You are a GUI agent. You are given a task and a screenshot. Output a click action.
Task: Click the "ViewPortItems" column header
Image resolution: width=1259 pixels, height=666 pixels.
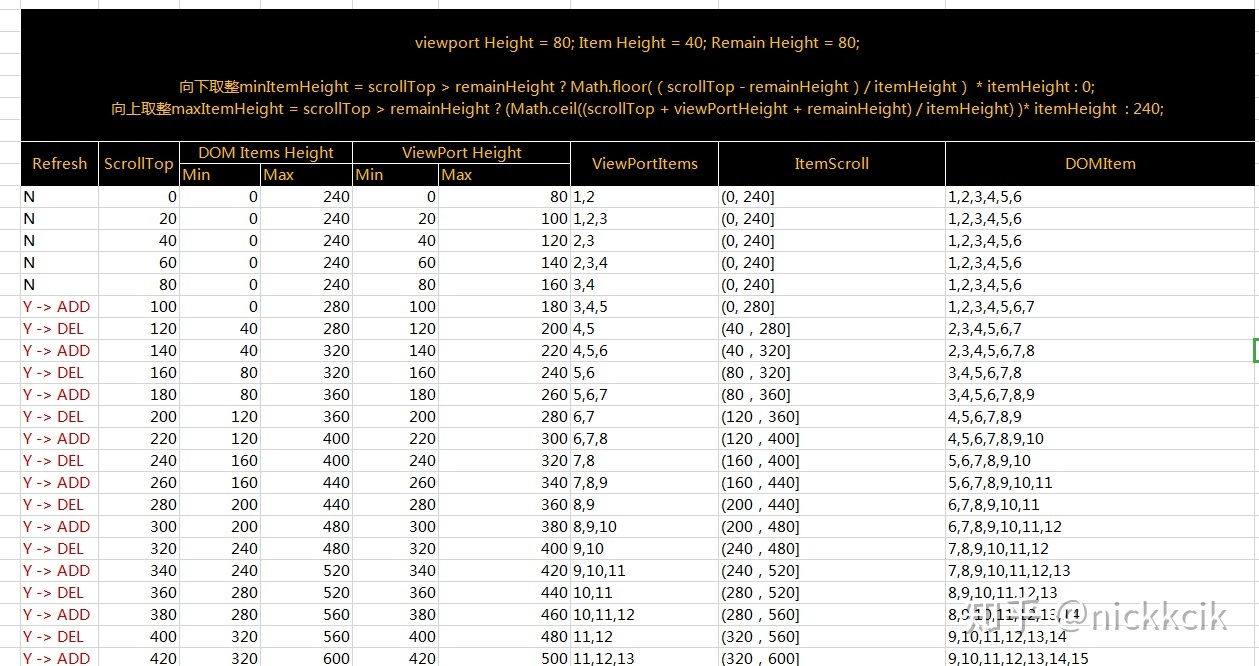coord(645,164)
